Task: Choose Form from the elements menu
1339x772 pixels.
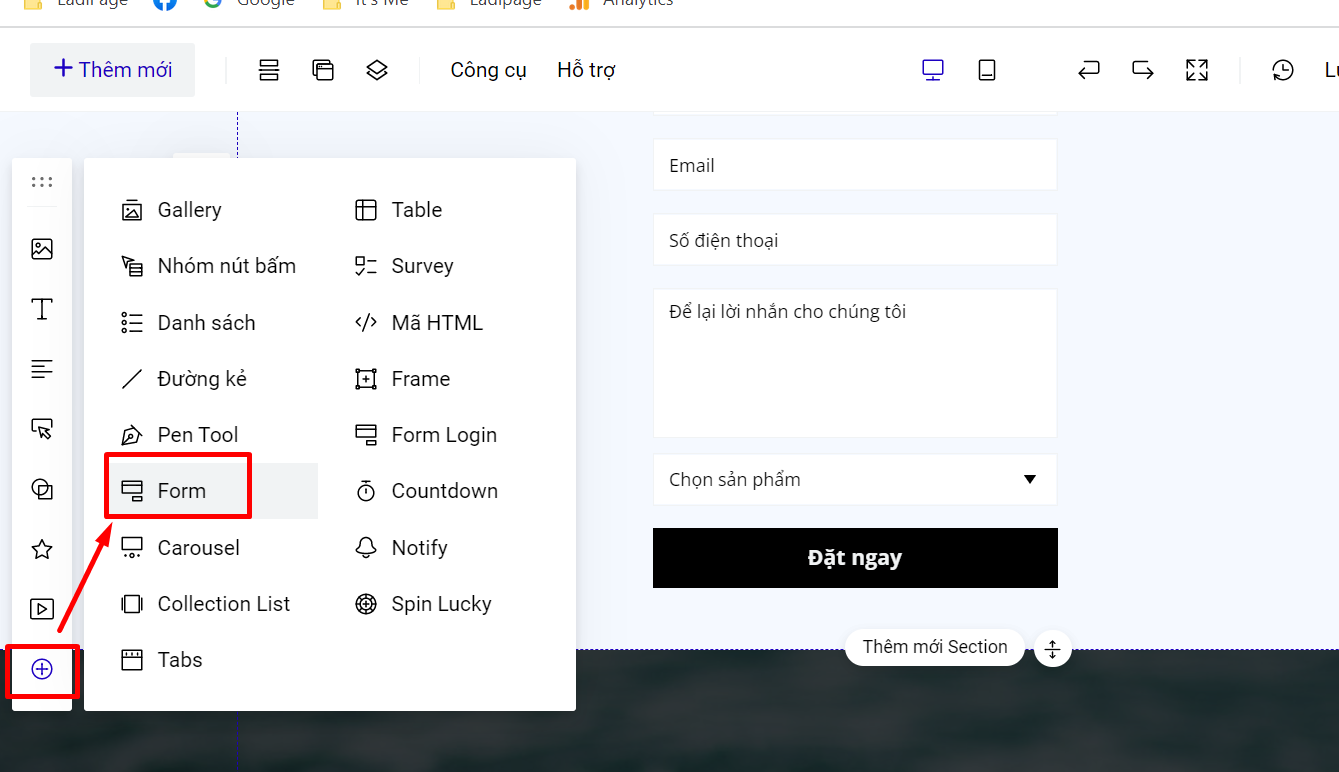Action: pyautogui.click(x=181, y=491)
